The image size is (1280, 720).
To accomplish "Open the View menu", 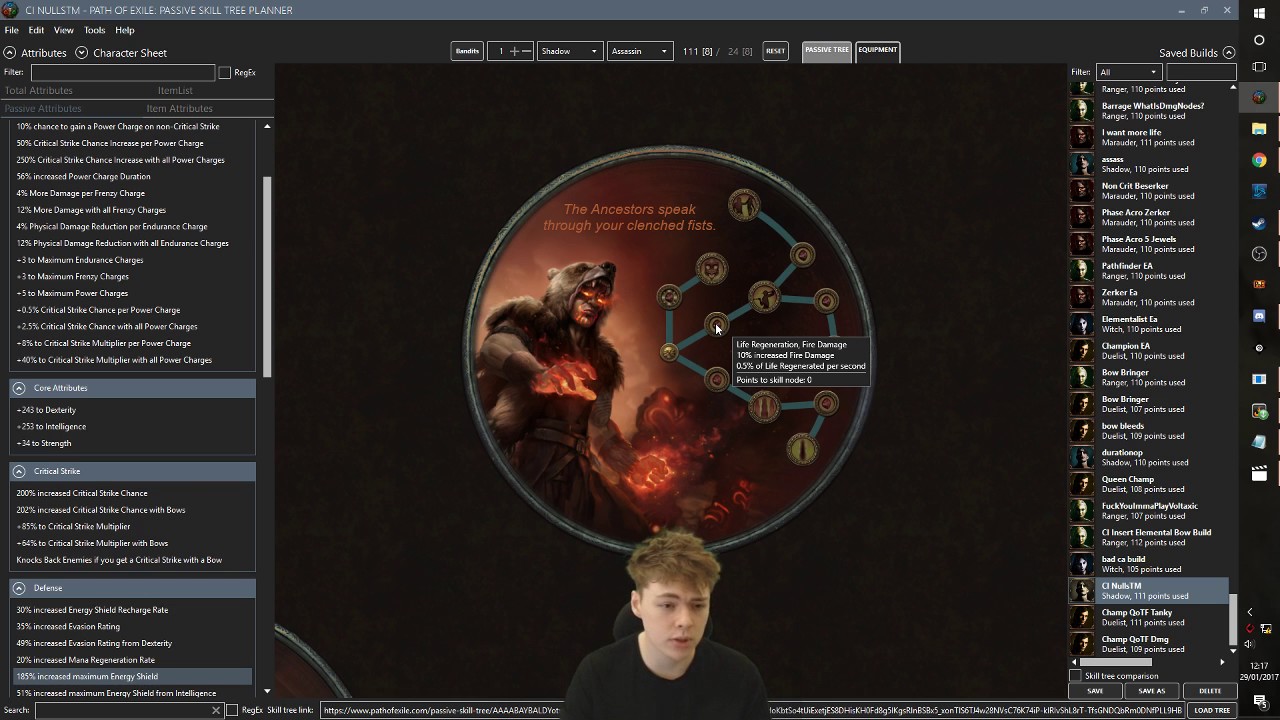I will pos(64,30).
